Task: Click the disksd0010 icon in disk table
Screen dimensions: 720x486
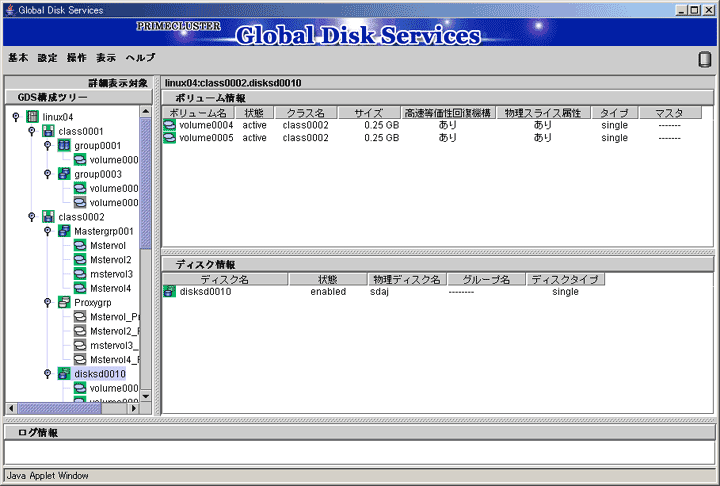Action: 169,291
